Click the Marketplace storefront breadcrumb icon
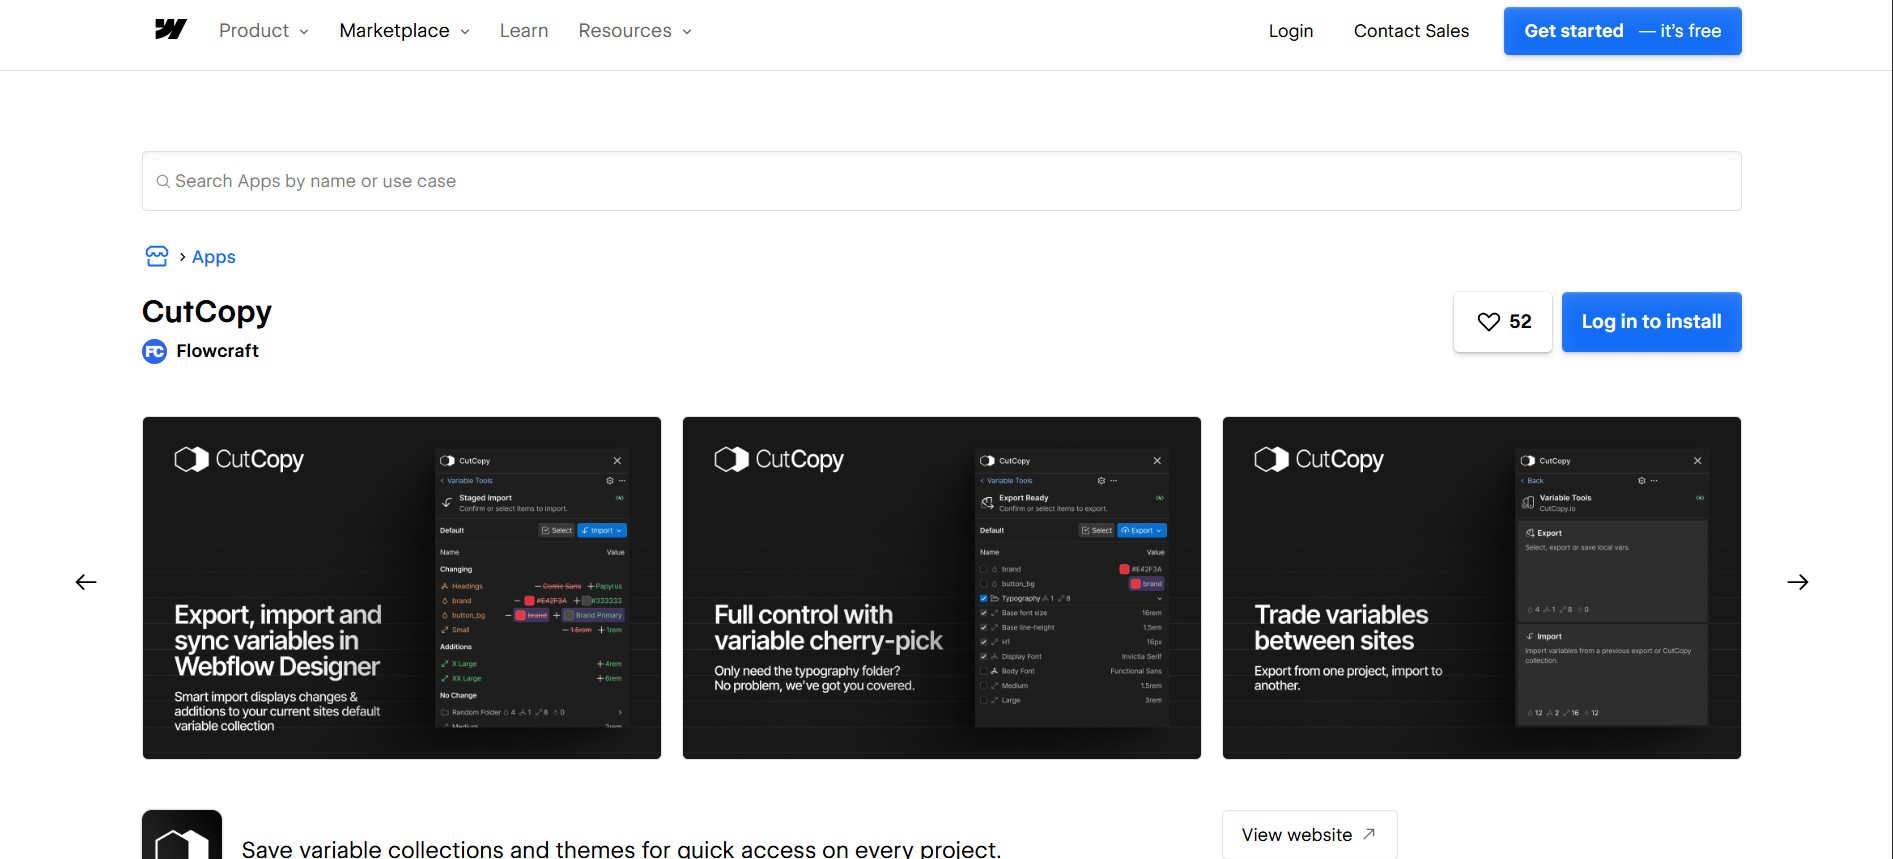1893x859 pixels. point(157,257)
